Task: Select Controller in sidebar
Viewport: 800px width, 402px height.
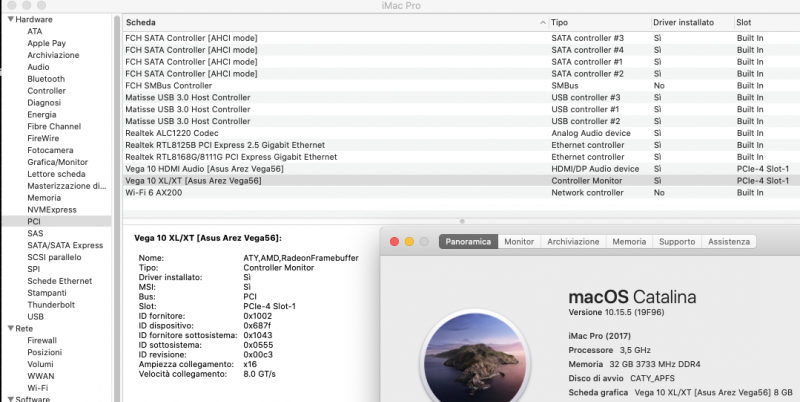Action: tap(46, 91)
